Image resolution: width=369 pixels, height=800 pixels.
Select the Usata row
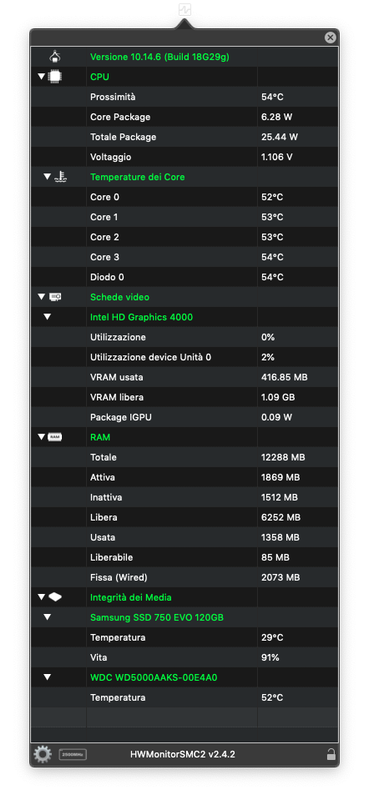(185, 537)
